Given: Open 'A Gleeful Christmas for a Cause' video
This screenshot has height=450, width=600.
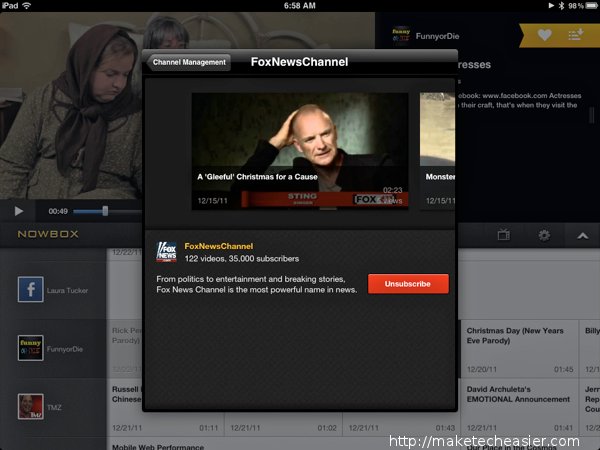Looking at the screenshot, I should coord(300,151).
